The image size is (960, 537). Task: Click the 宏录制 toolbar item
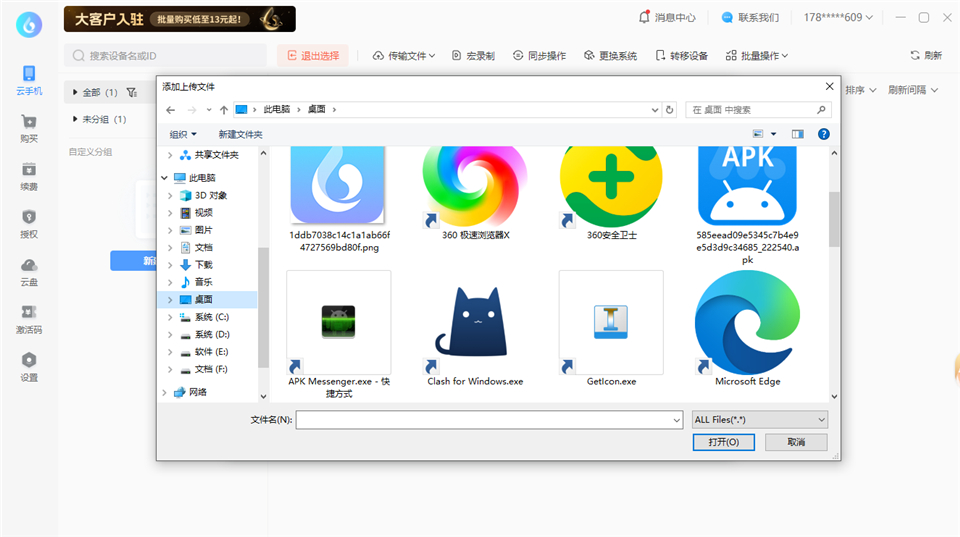[x=473, y=56]
